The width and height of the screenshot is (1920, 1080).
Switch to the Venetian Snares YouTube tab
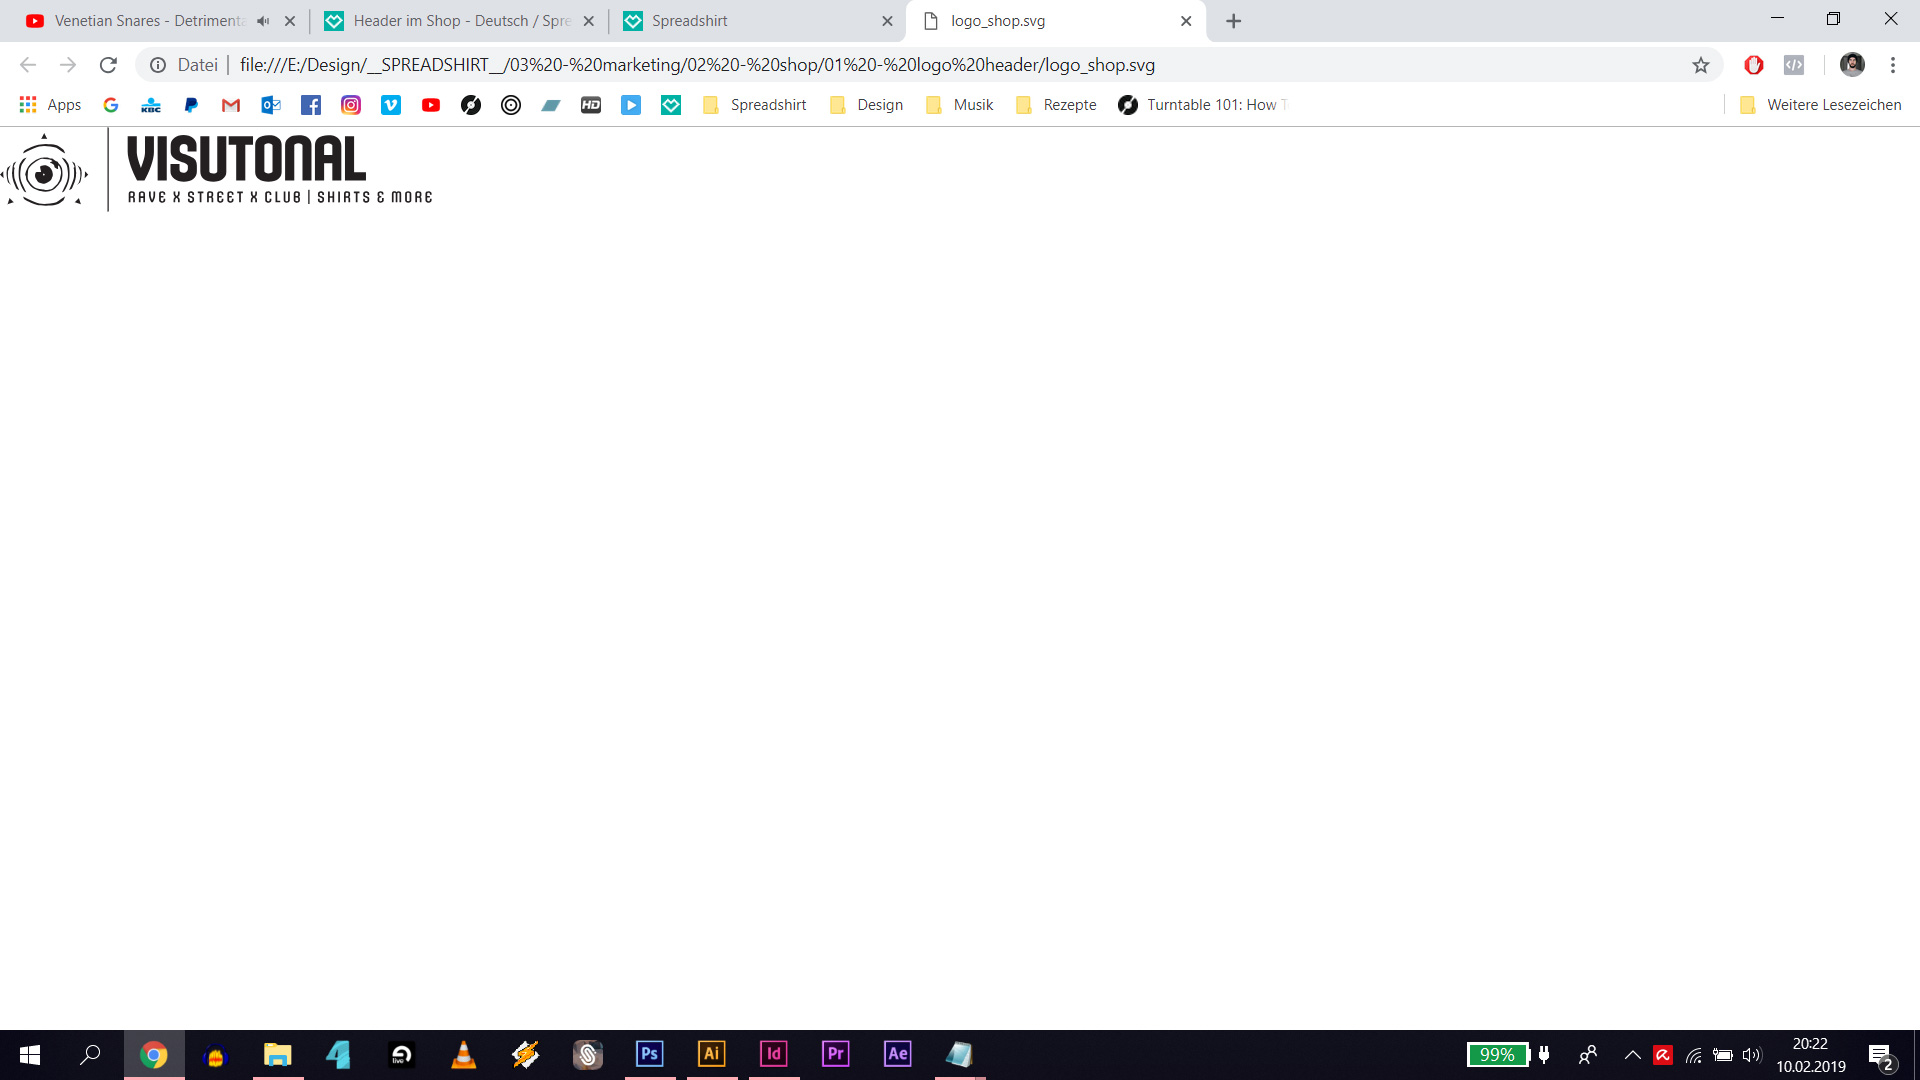pyautogui.click(x=140, y=21)
